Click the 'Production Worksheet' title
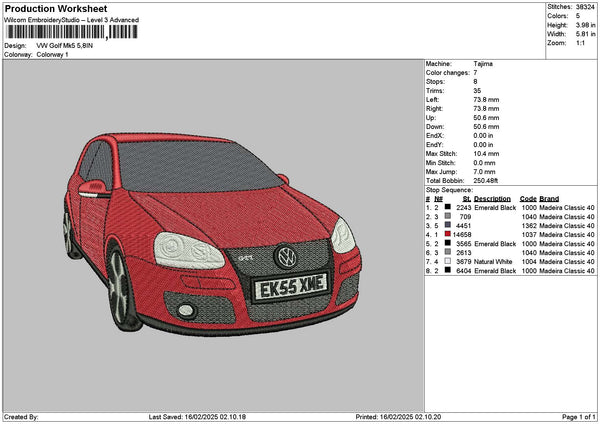600x424 pixels. pos(56,9)
